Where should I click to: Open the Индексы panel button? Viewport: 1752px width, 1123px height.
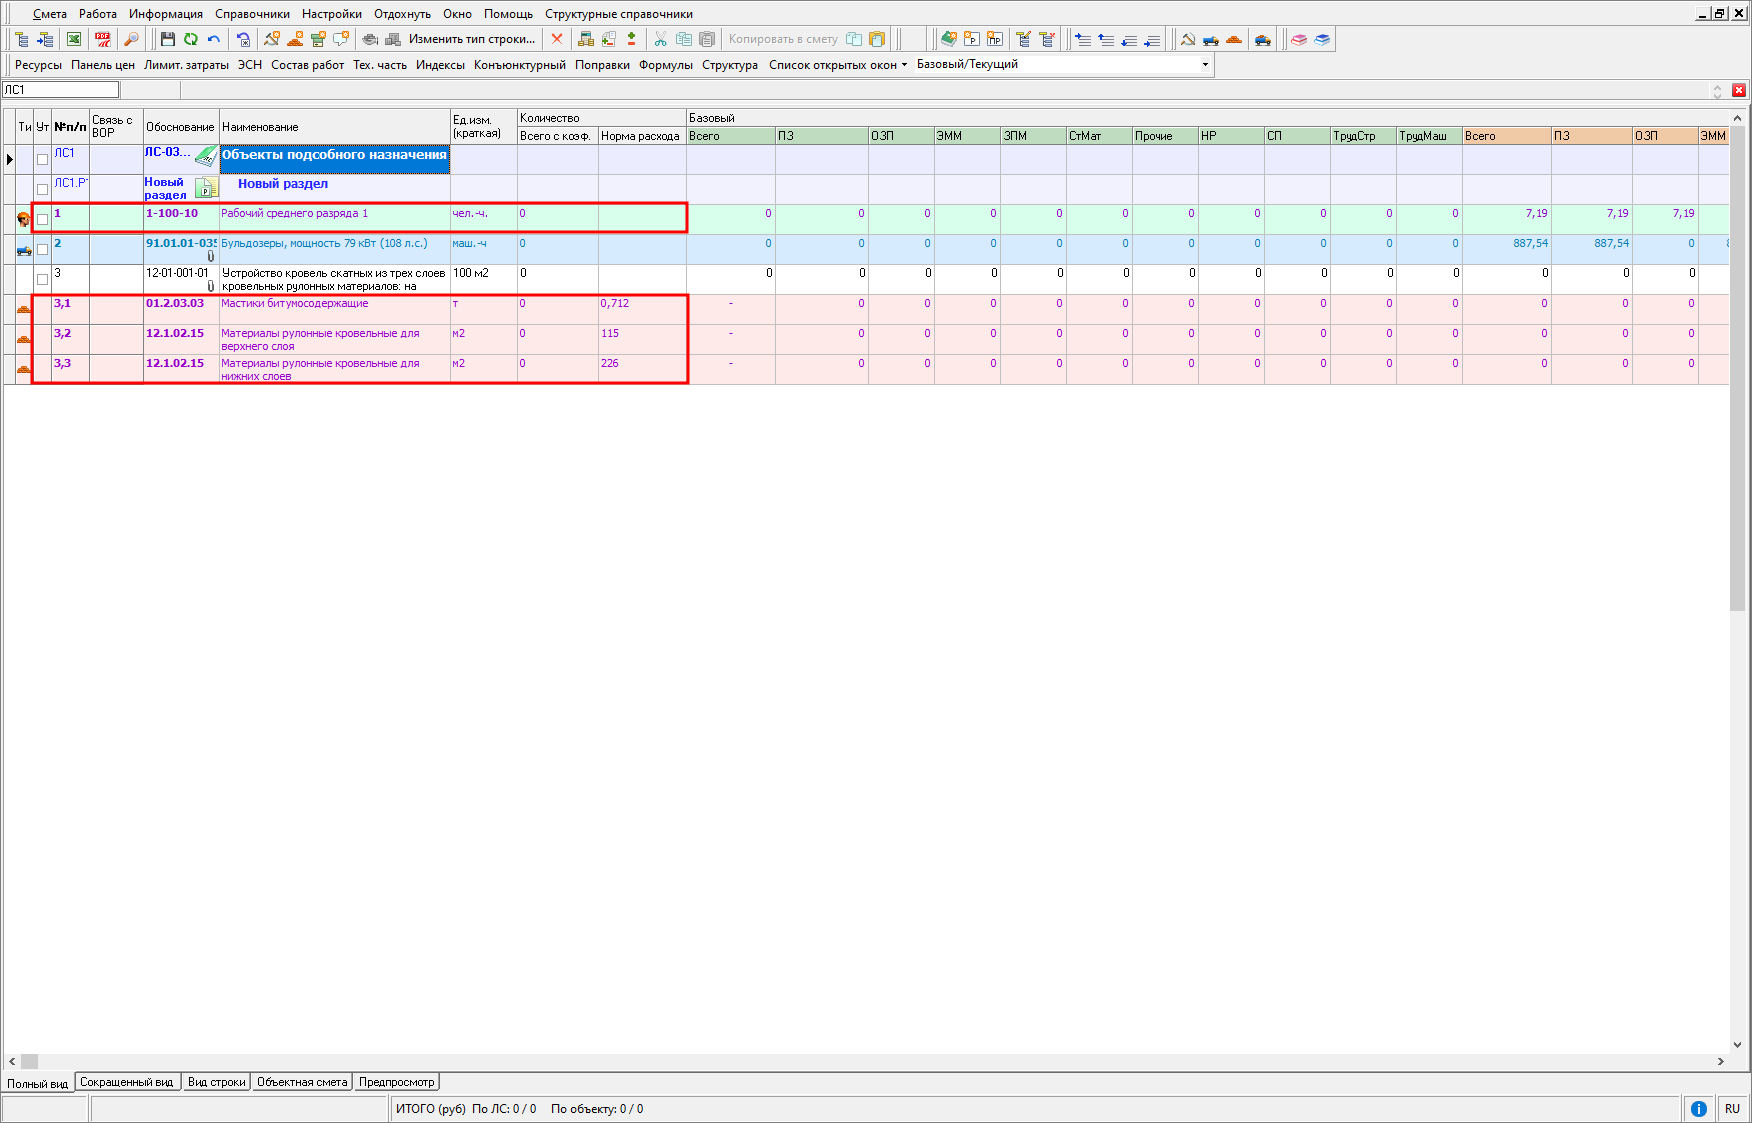point(440,65)
